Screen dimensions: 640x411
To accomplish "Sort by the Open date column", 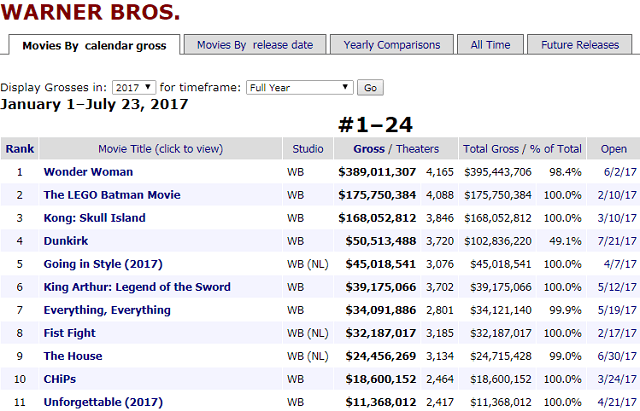I will coord(613,149).
